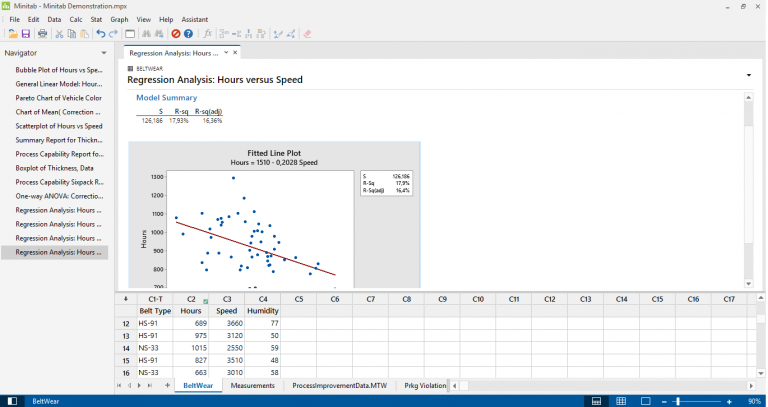Select the C4 Humidity column header
The height and width of the screenshot is (407, 768).
[263, 299]
